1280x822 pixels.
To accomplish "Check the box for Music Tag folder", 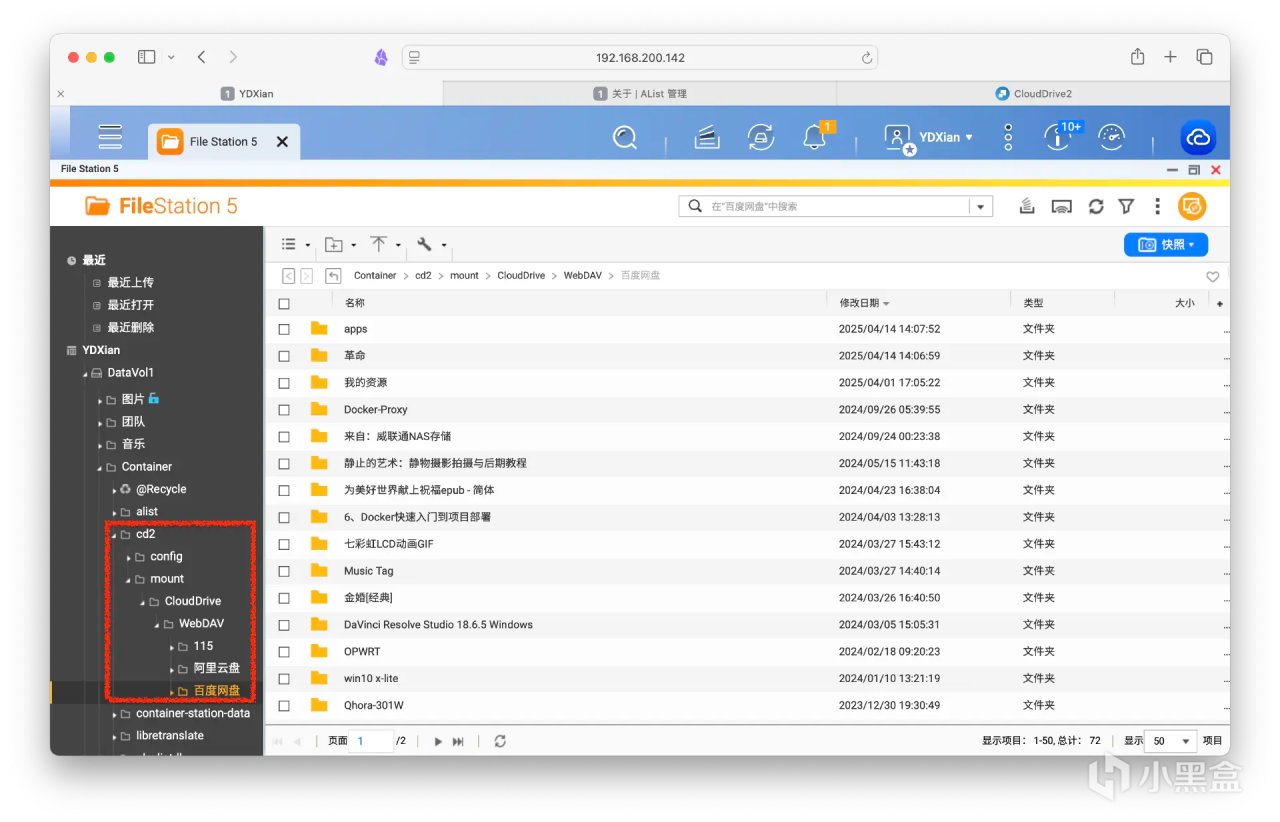I will tap(284, 571).
